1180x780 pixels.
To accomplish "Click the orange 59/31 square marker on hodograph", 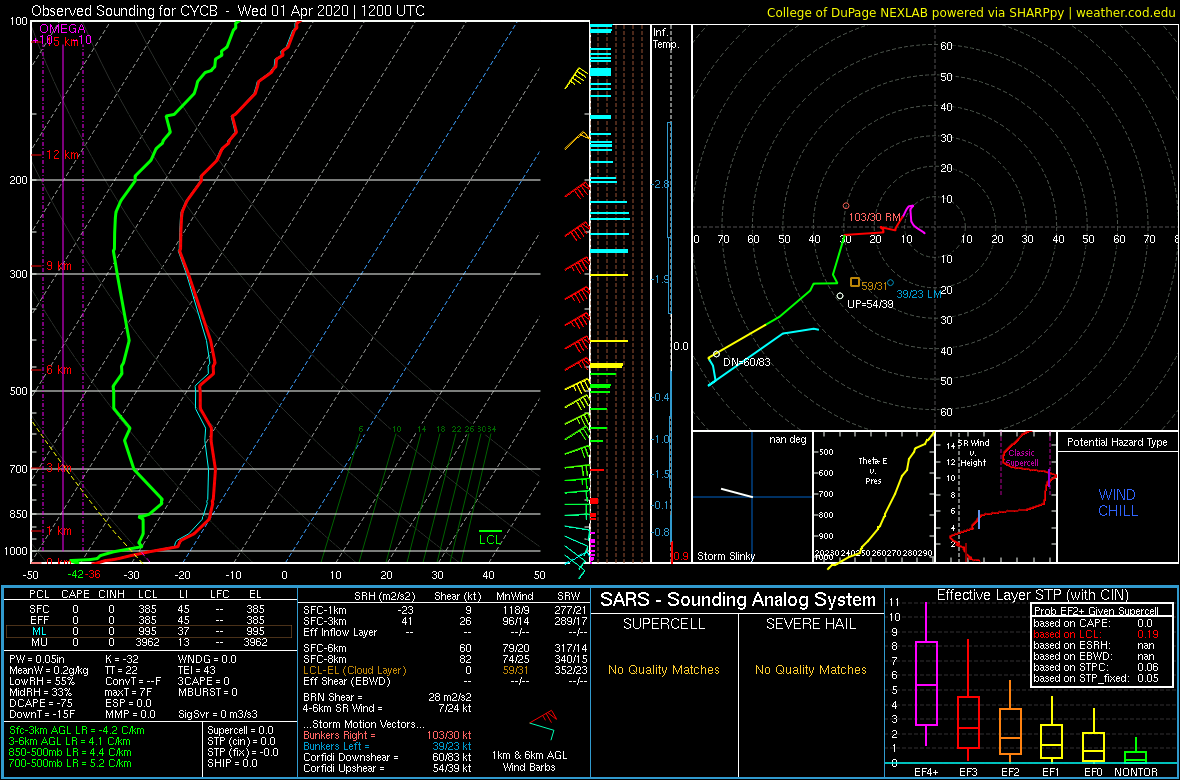I will tap(854, 282).
